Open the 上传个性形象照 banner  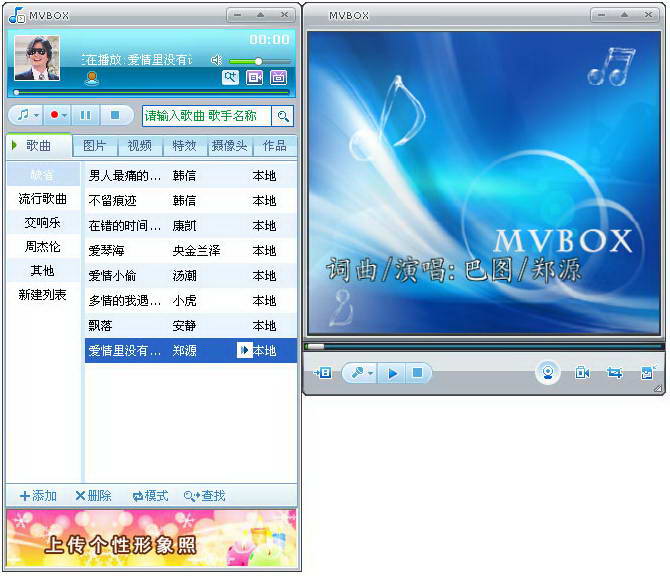point(151,539)
